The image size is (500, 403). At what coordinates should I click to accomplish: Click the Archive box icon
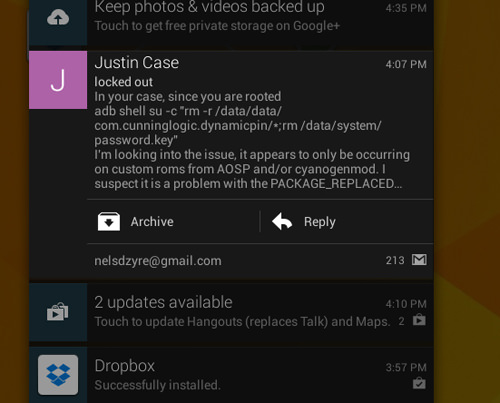click(109, 221)
